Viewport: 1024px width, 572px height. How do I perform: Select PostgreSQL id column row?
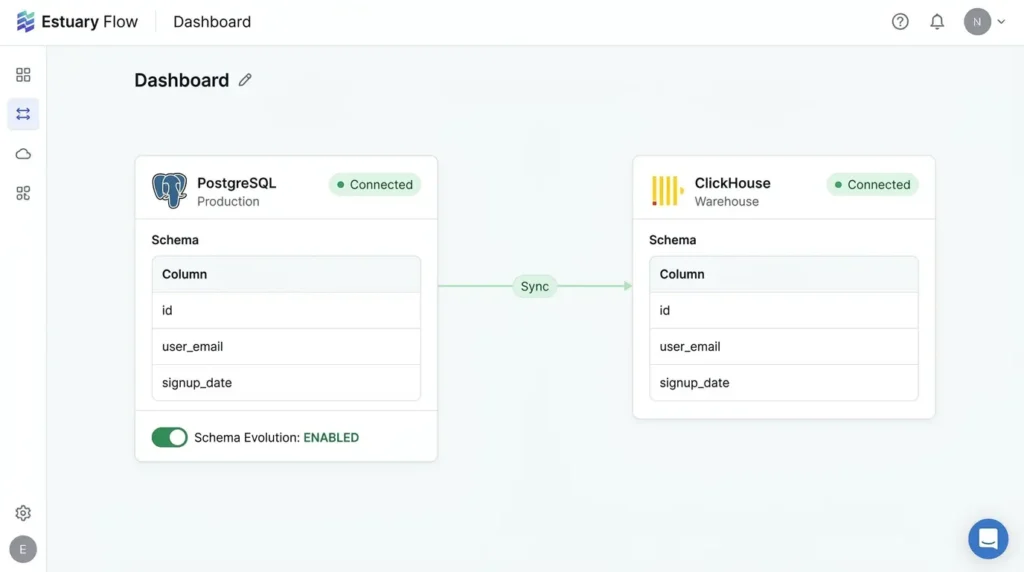click(286, 310)
